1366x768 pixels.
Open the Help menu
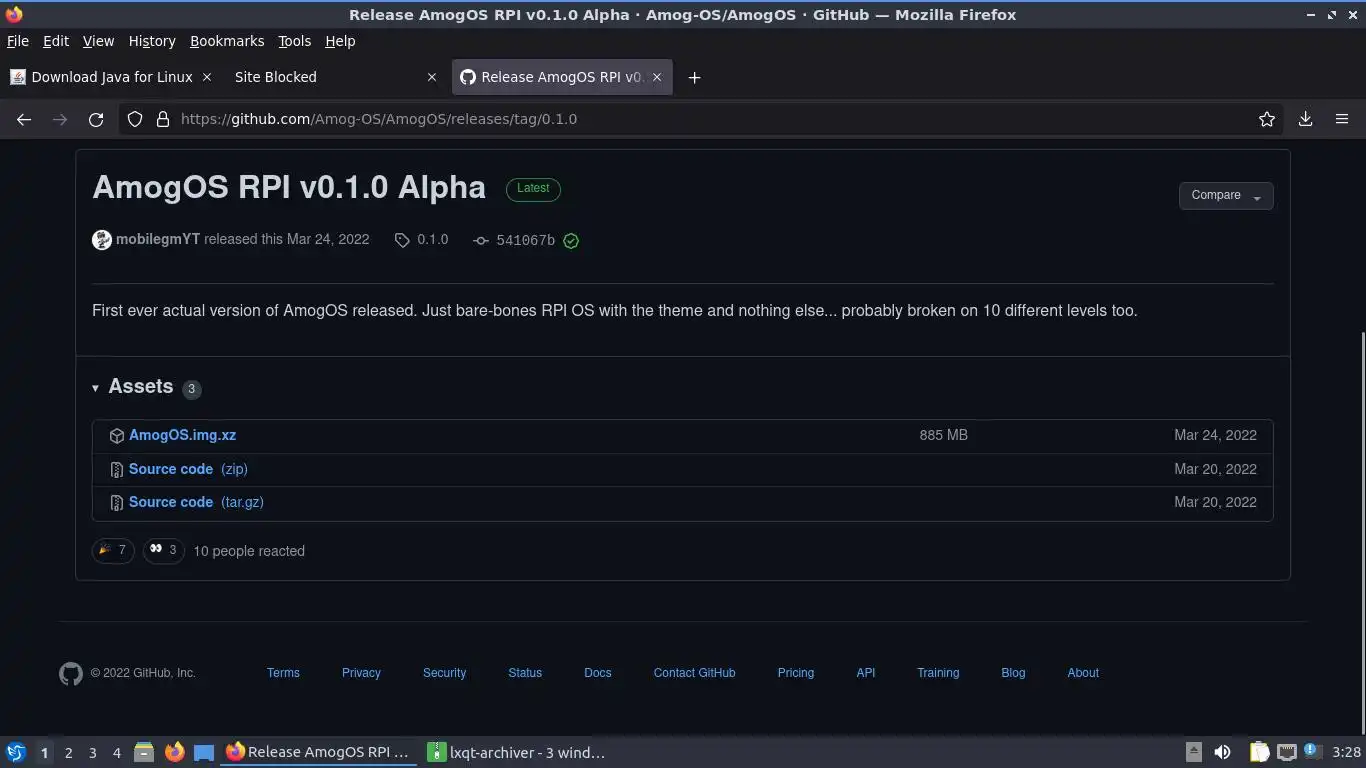340,41
